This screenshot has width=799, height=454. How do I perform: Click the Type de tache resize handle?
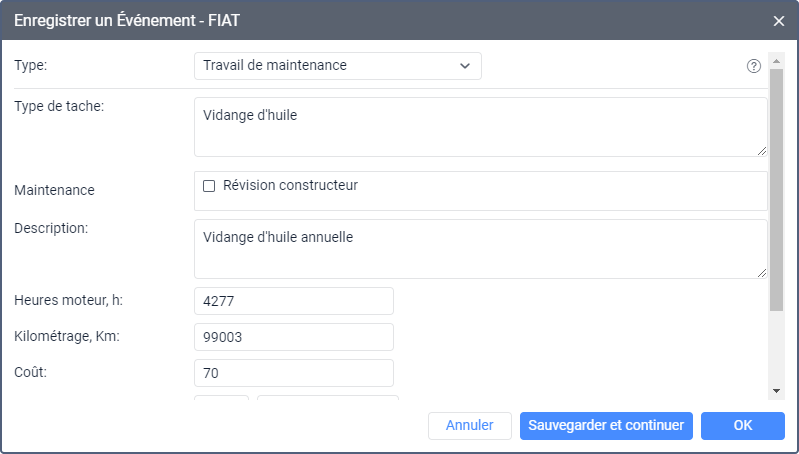tap(761, 150)
